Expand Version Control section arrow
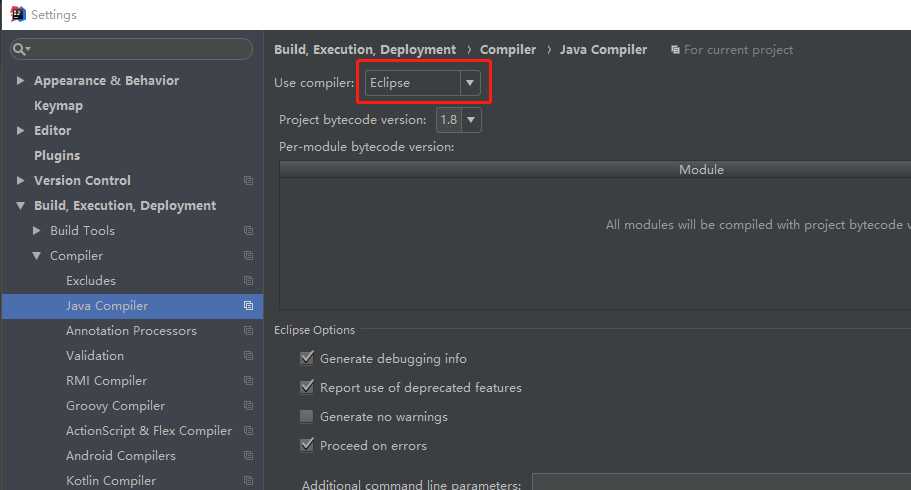The image size is (911, 490). point(20,180)
